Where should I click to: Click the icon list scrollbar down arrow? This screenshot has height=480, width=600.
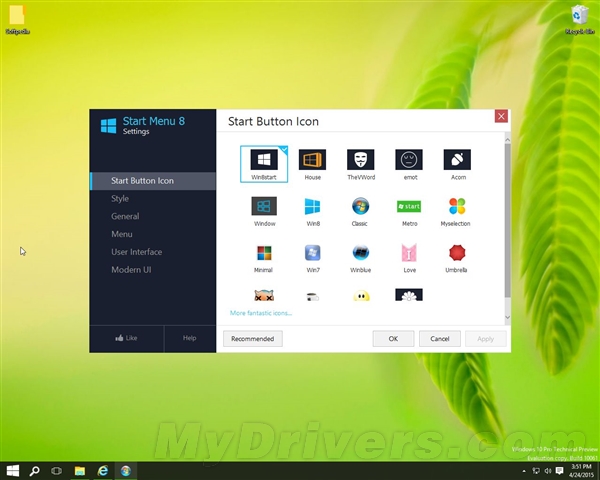coord(507,317)
